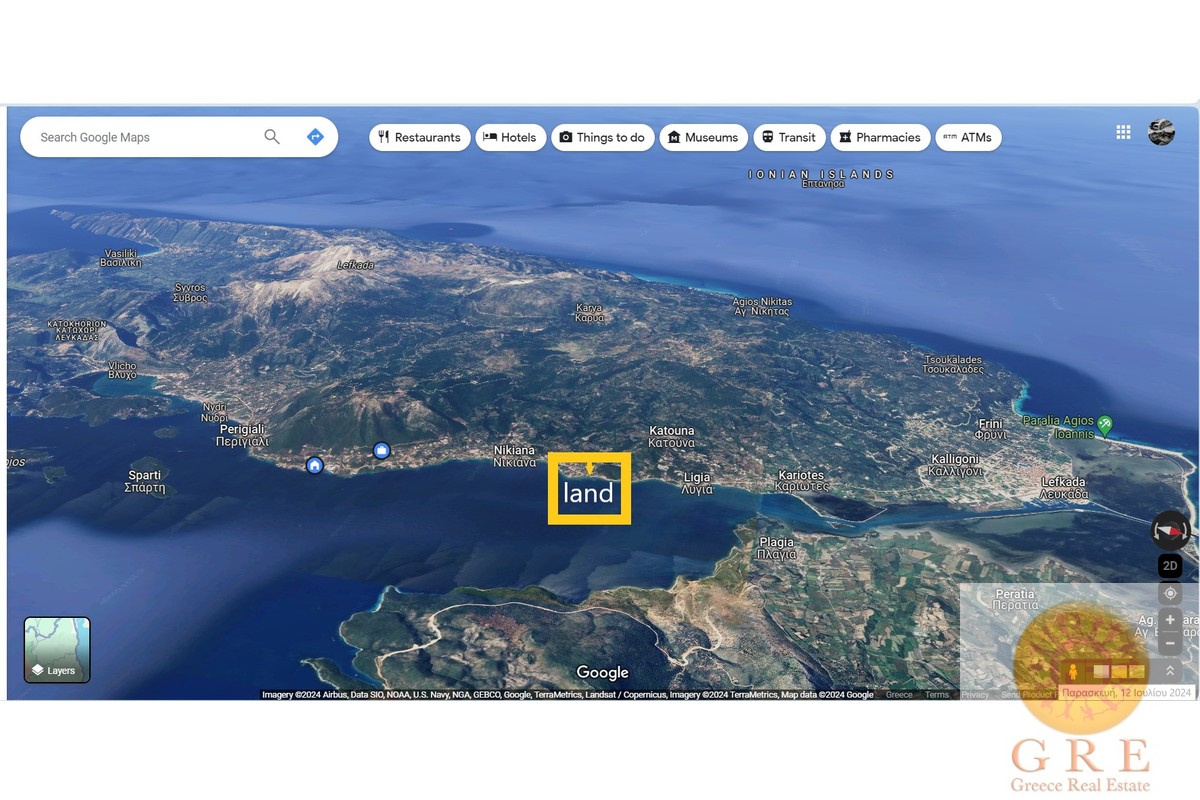Zoom out with the minus button
Viewport: 1200px width, 800px height.
coord(1170,643)
